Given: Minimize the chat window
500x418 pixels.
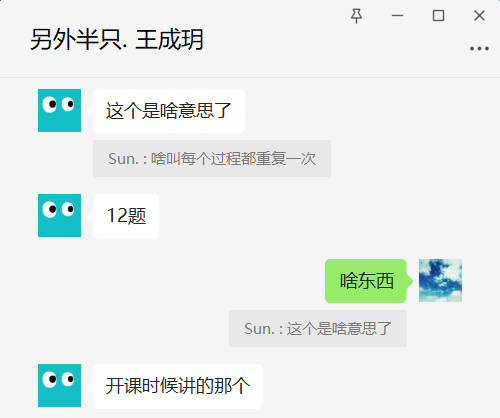Looking at the screenshot, I should 397,16.
